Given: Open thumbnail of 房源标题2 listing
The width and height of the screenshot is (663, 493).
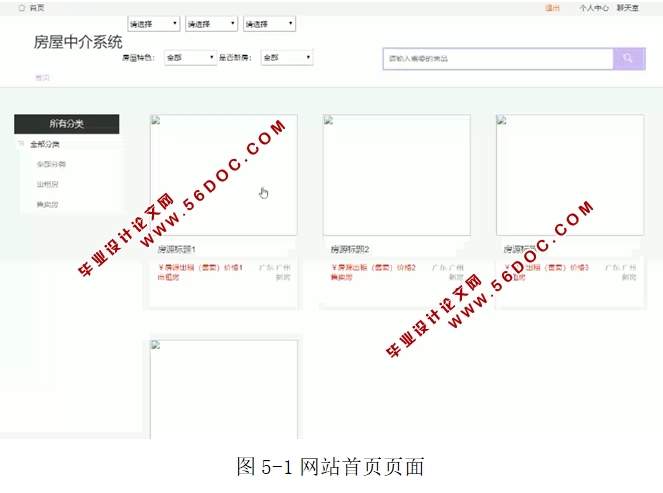Looking at the screenshot, I should click(396, 175).
